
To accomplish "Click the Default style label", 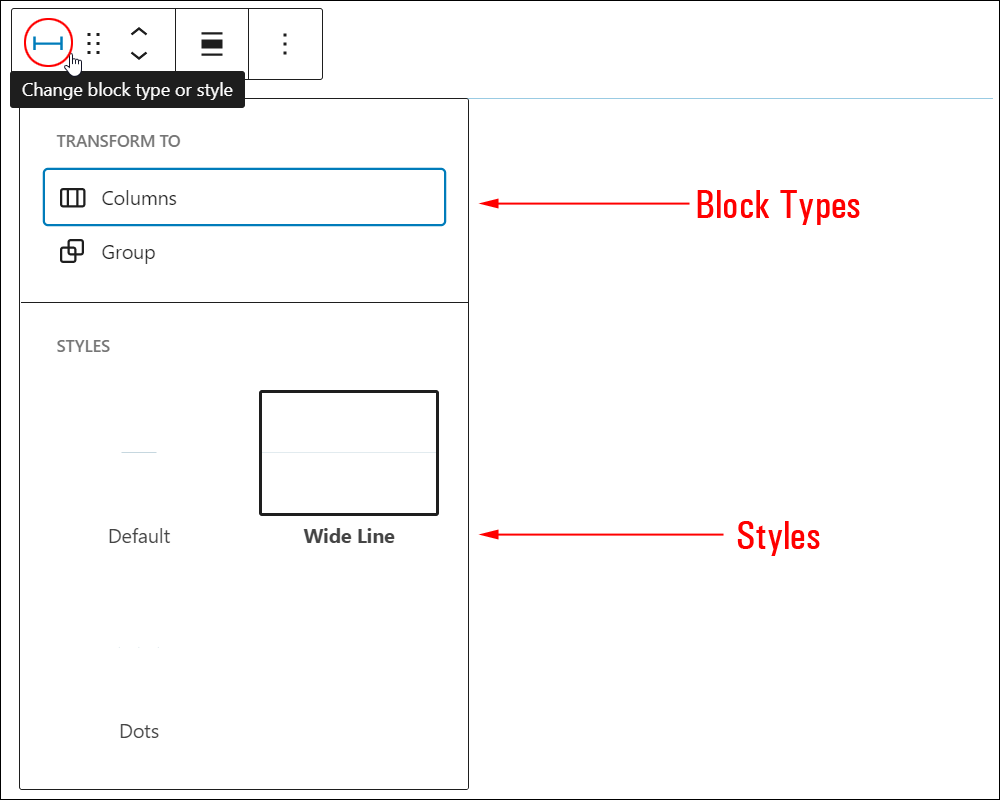I will tap(139, 536).
